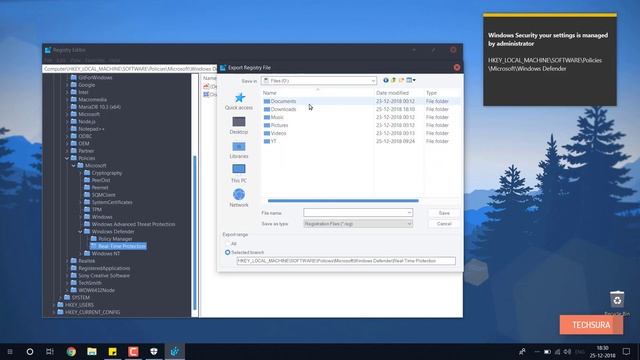Select the Music folder
Viewport: 640px width, 360px height.
pyautogui.click(x=273, y=117)
